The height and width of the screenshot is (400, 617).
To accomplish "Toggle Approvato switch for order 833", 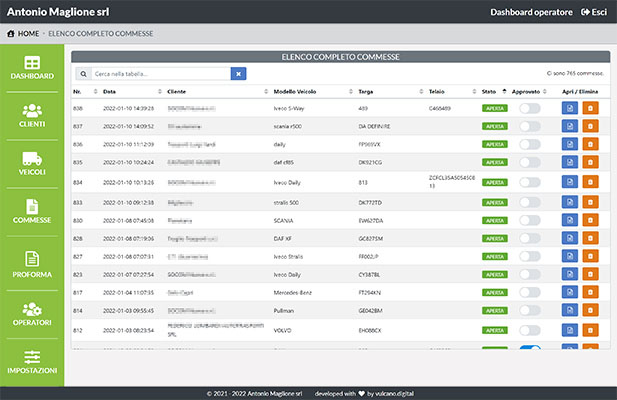I will coord(529,202).
